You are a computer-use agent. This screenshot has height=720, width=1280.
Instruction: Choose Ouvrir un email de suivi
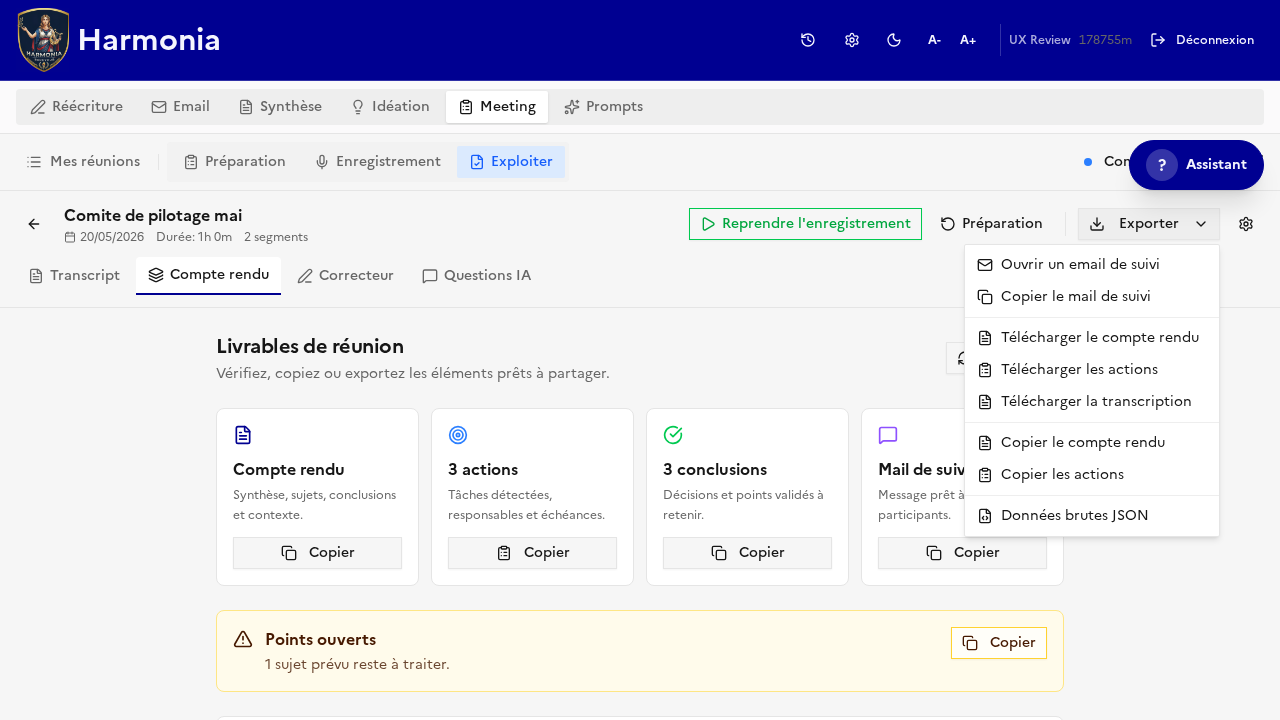point(1092,265)
